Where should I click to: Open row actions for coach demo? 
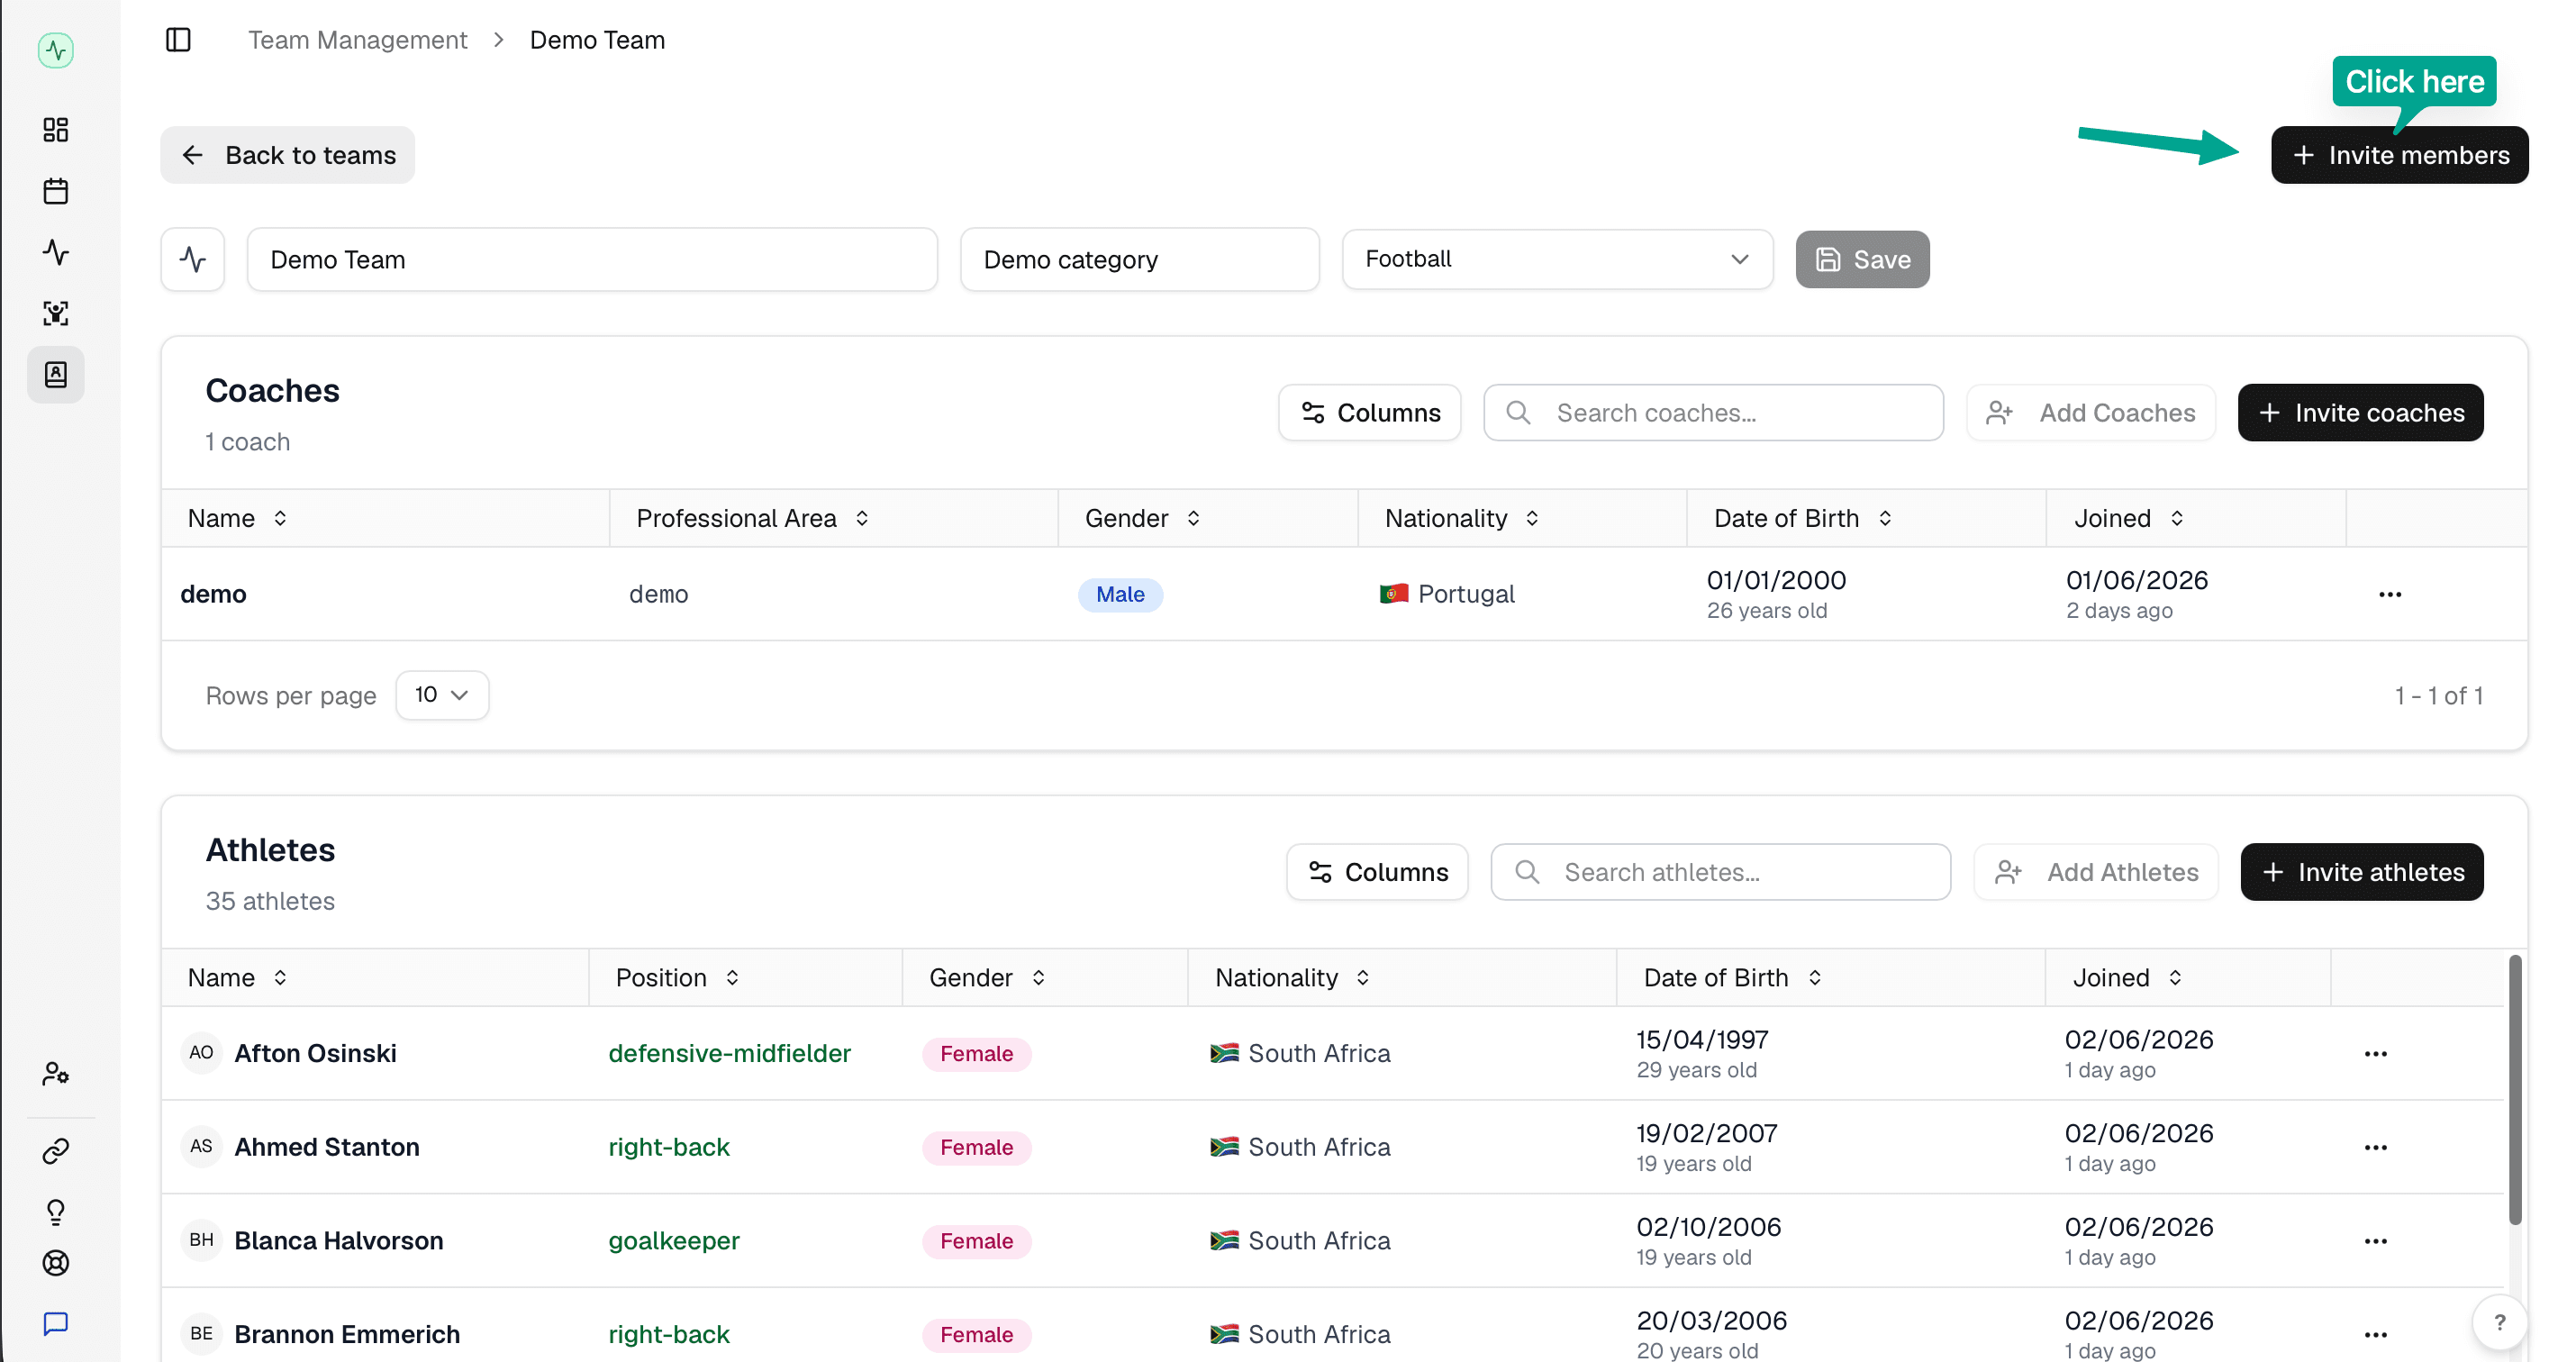coord(2390,595)
